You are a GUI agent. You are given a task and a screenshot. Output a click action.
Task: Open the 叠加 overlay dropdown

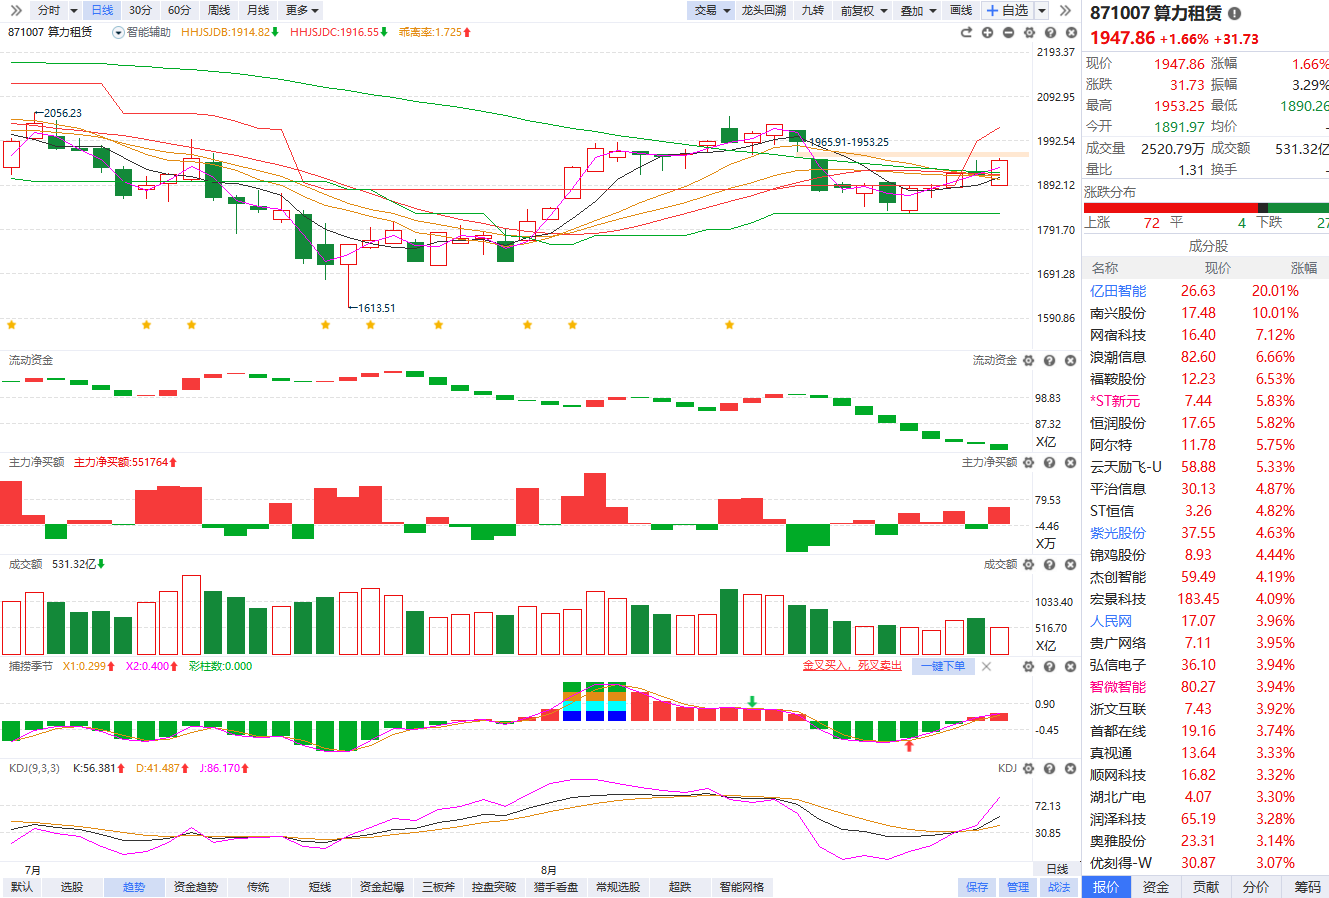918,10
